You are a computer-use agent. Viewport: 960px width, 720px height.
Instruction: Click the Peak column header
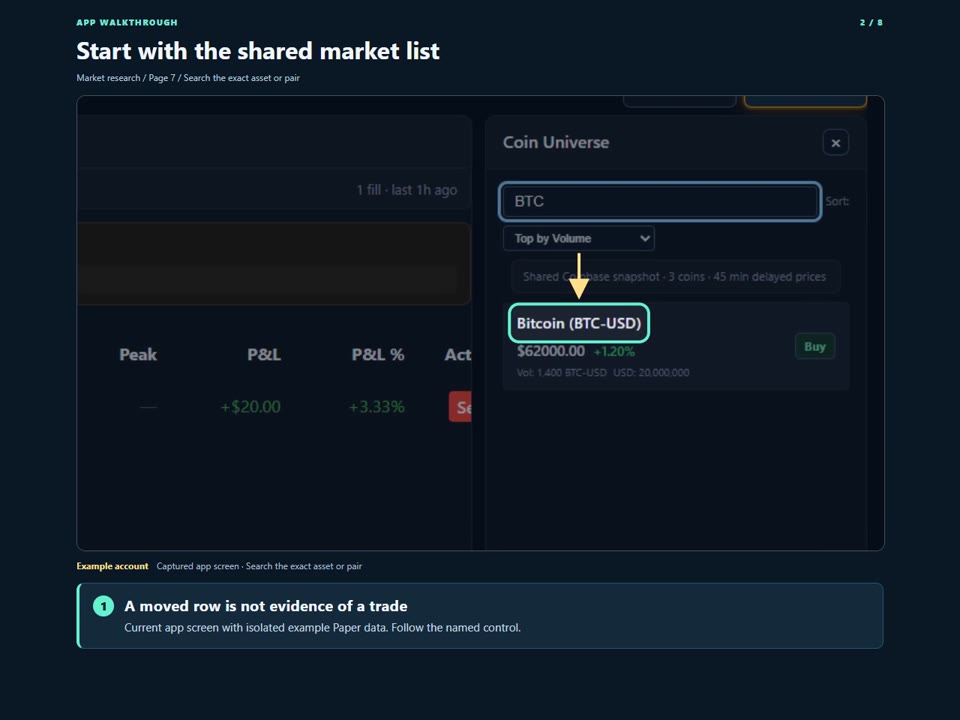138,354
